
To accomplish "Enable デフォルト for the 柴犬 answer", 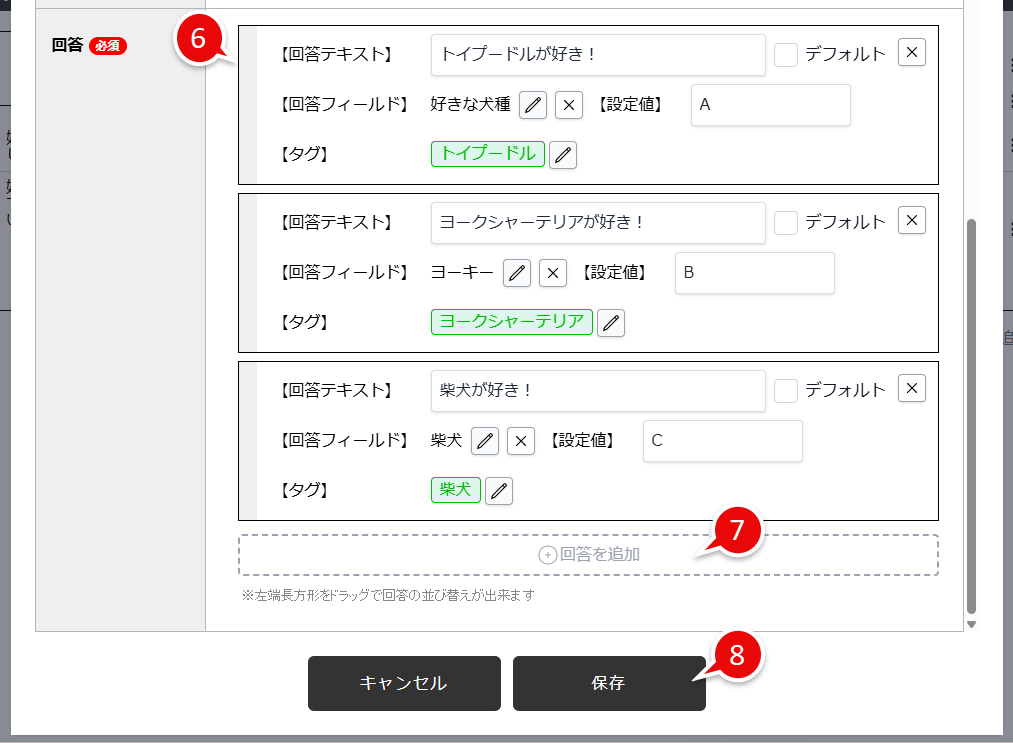I will tap(785, 388).
